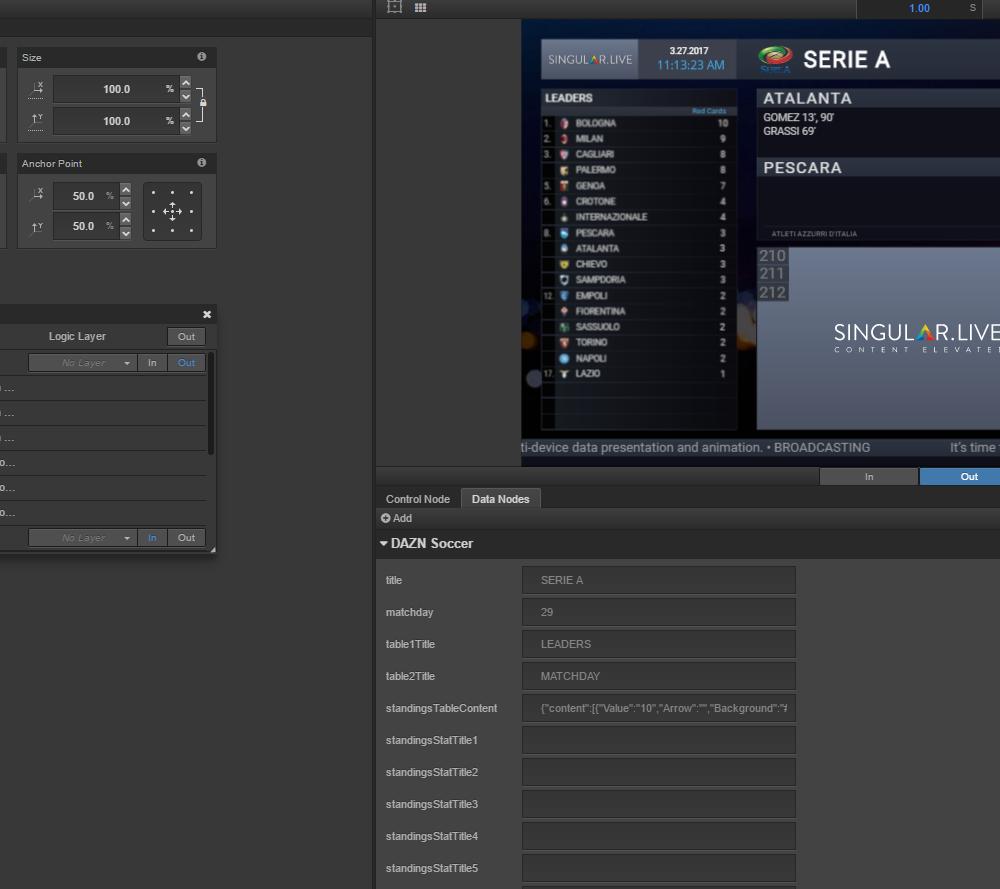Switch to the Data Nodes tab
The width and height of the screenshot is (1000, 889).
[x=501, y=499]
